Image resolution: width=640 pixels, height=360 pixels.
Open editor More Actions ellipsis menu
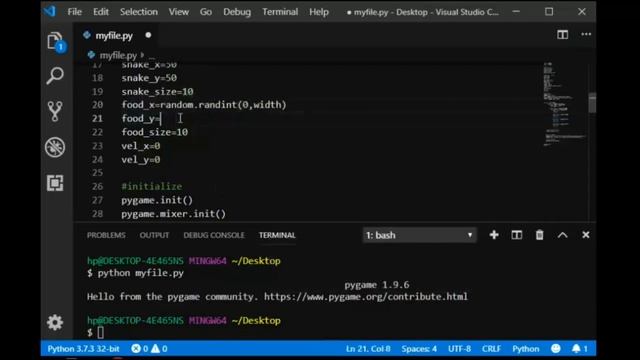point(586,35)
